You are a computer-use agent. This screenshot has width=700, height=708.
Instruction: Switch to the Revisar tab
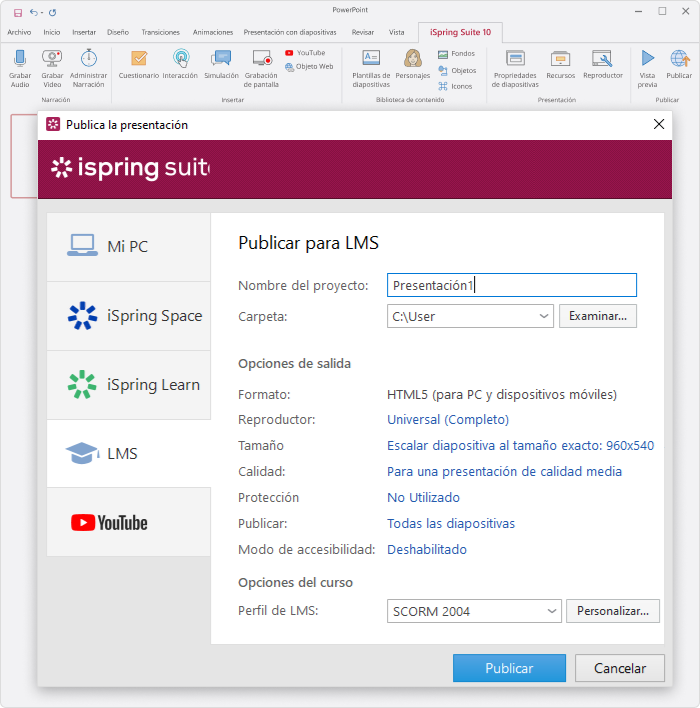click(363, 33)
